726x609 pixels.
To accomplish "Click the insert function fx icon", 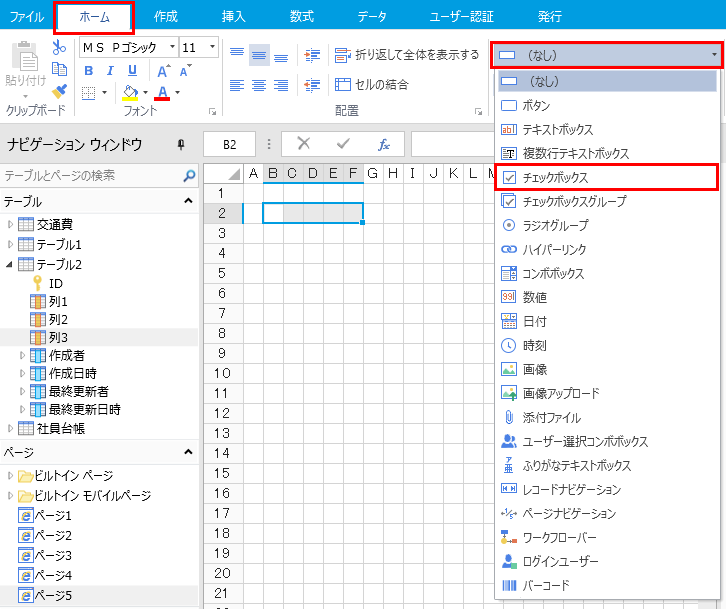I will 383,144.
